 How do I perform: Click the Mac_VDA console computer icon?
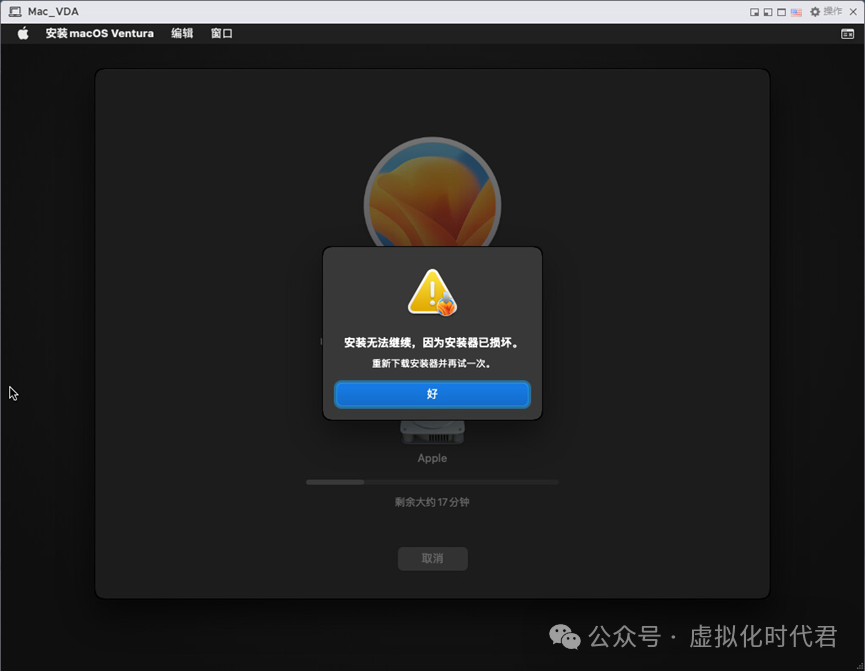[15, 12]
